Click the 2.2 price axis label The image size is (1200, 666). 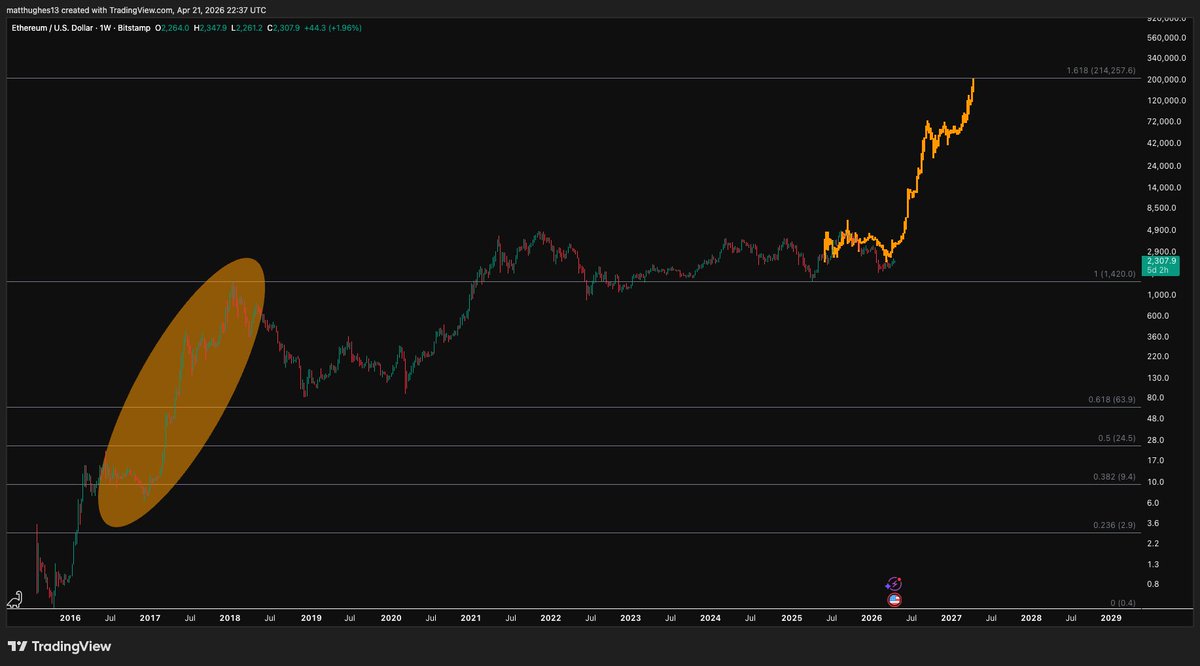(x=1154, y=543)
